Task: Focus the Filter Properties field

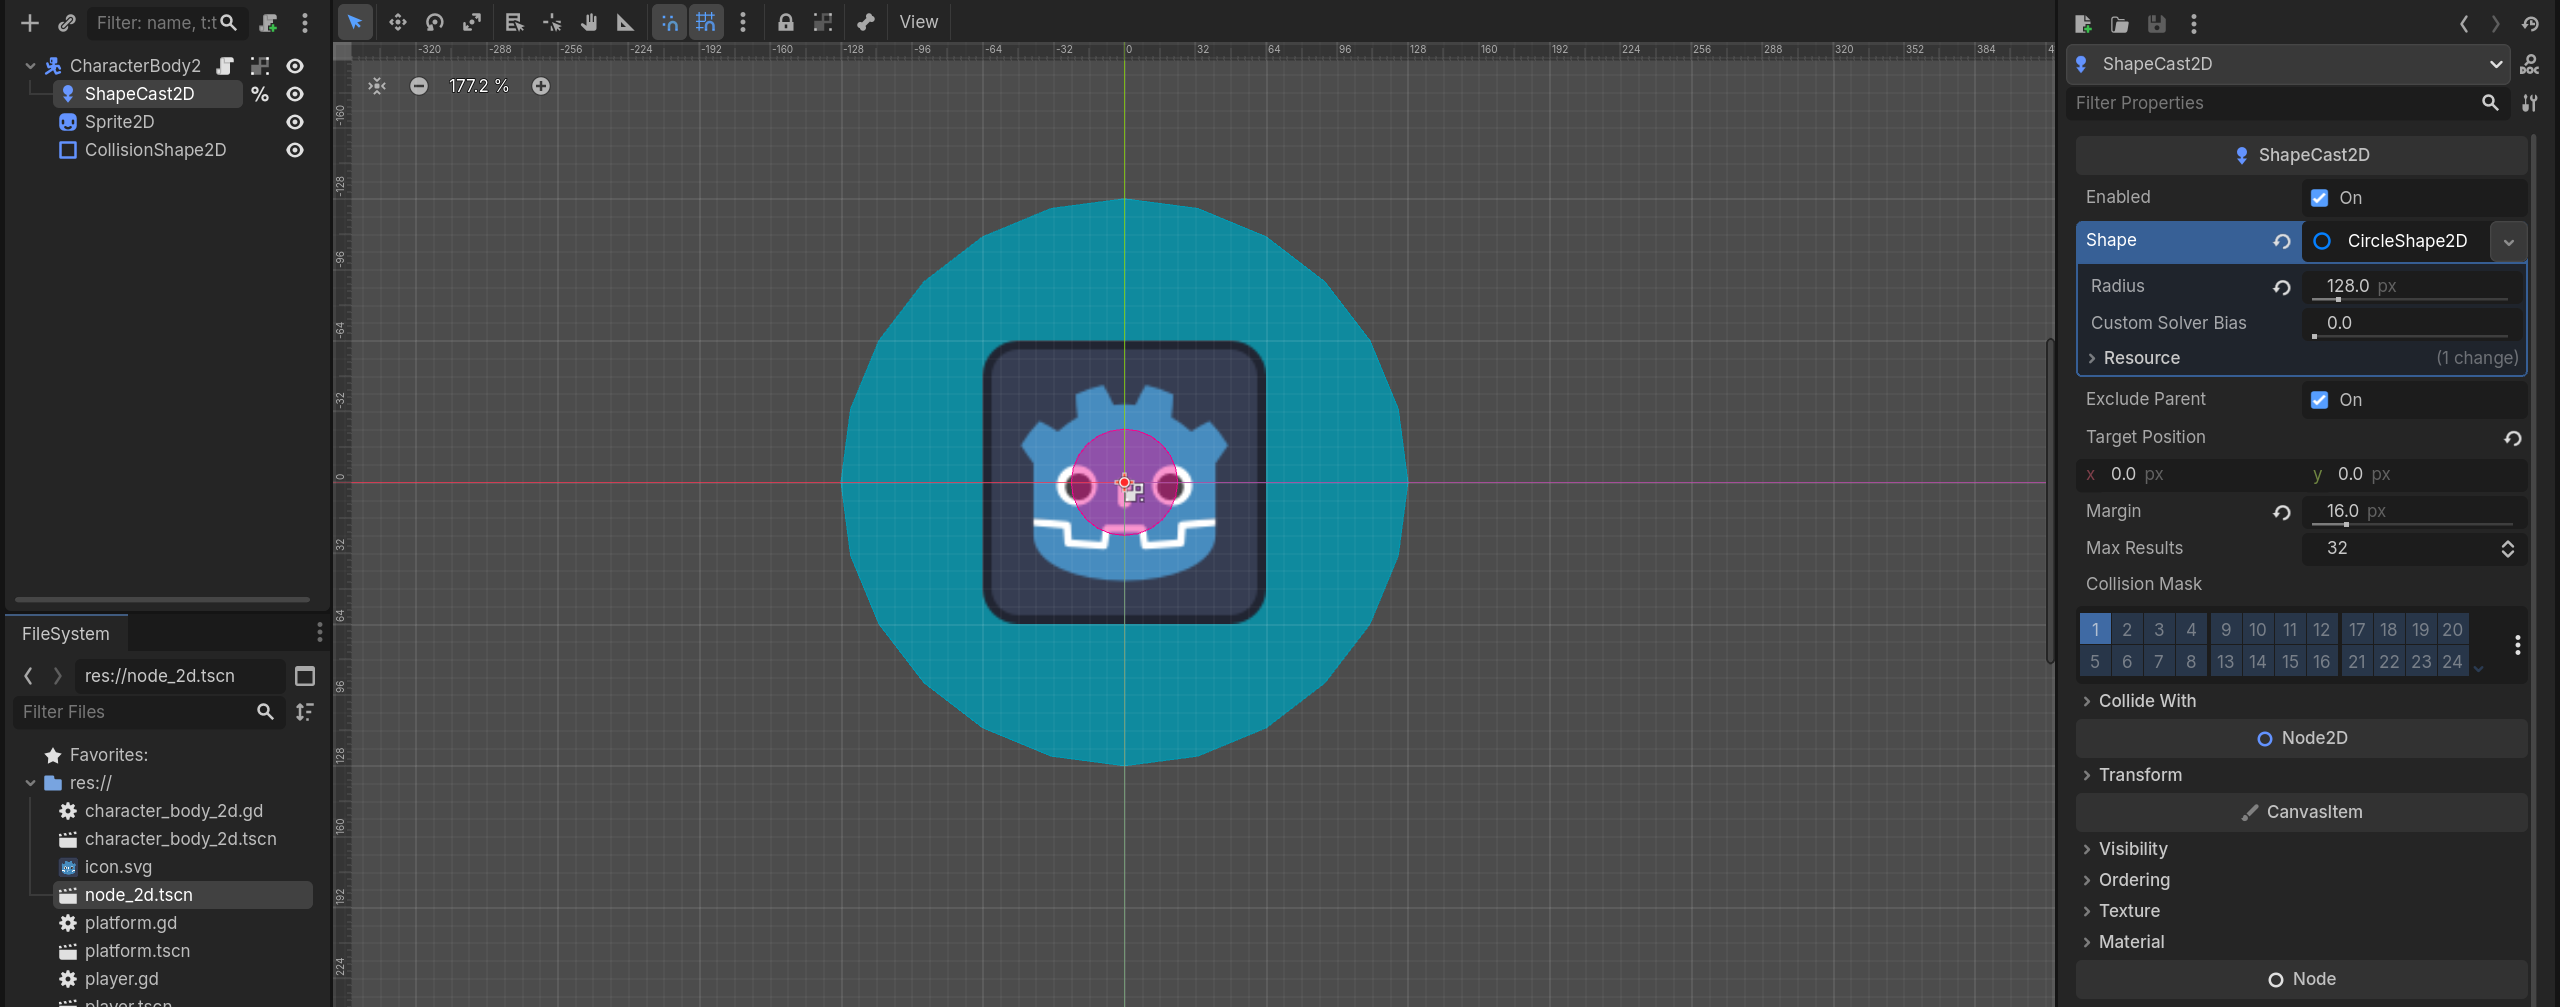Action: pos(2287,103)
